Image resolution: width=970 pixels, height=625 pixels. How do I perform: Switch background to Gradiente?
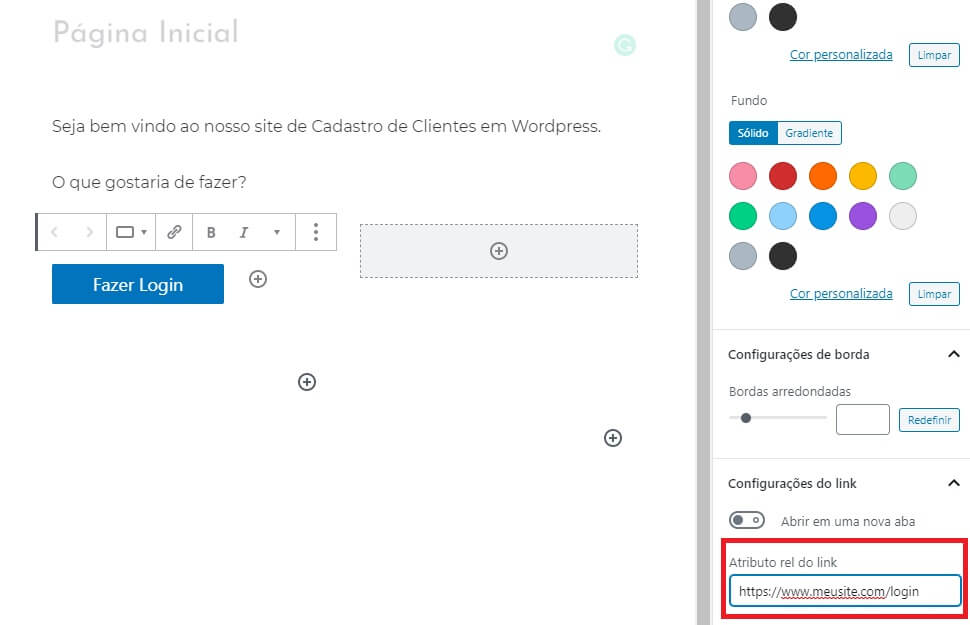tap(809, 132)
